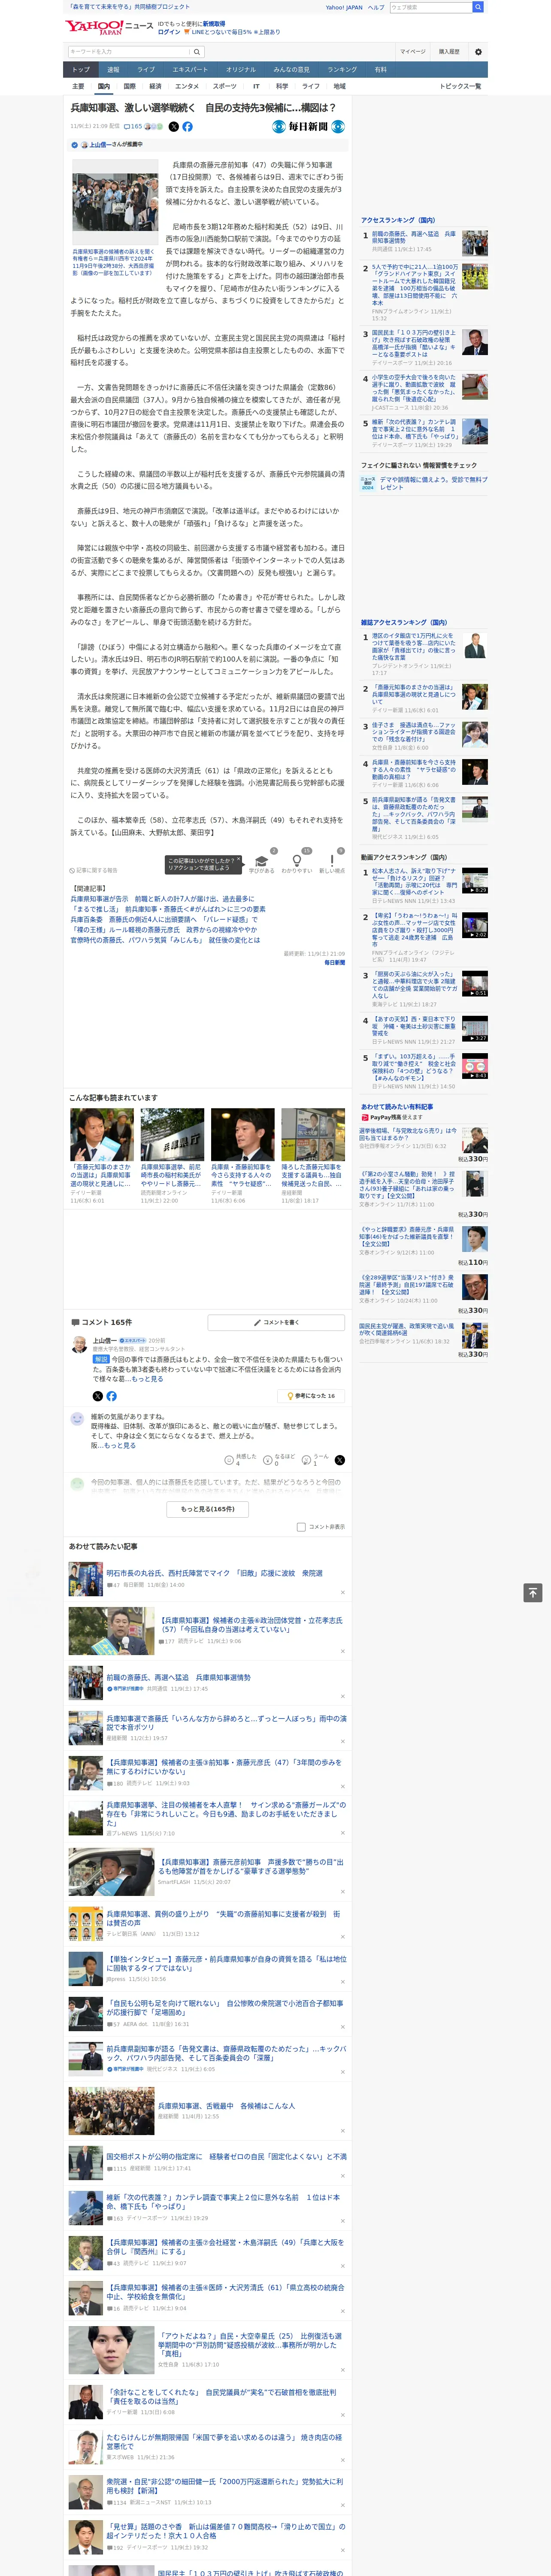551x2576 pixels.
Task: Click the 新しい視点 exclamation reaction
Action: click(x=332, y=861)
